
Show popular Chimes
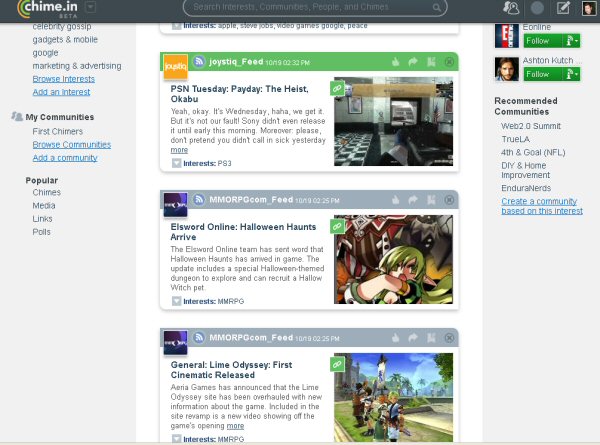click(x=47, y=192)
